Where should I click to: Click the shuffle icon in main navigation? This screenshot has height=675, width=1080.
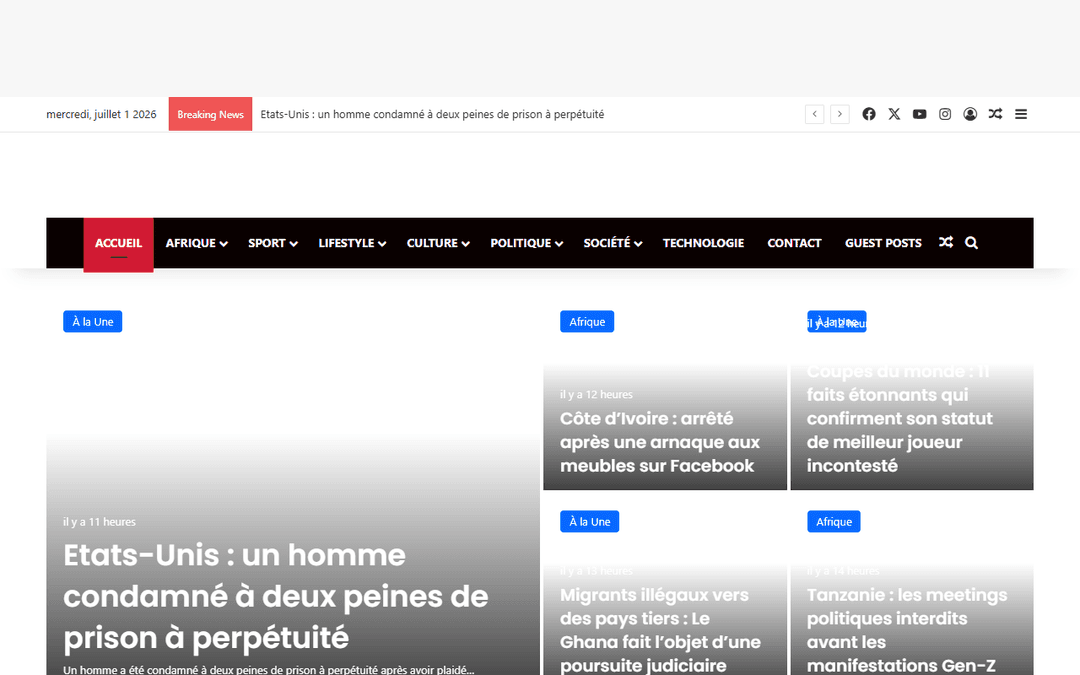point(946,242)
